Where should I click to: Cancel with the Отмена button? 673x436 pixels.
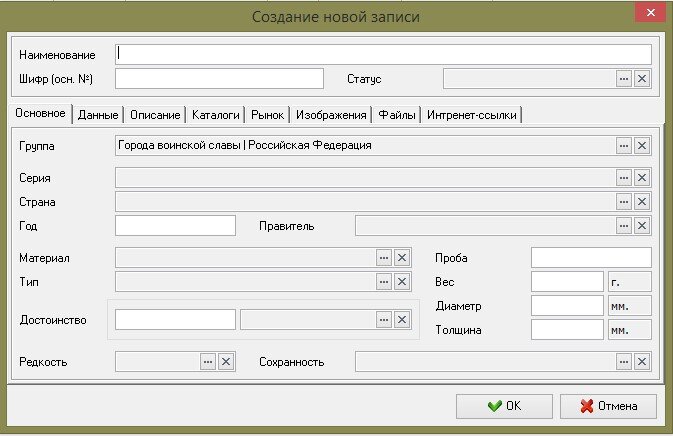click(608, 406)
